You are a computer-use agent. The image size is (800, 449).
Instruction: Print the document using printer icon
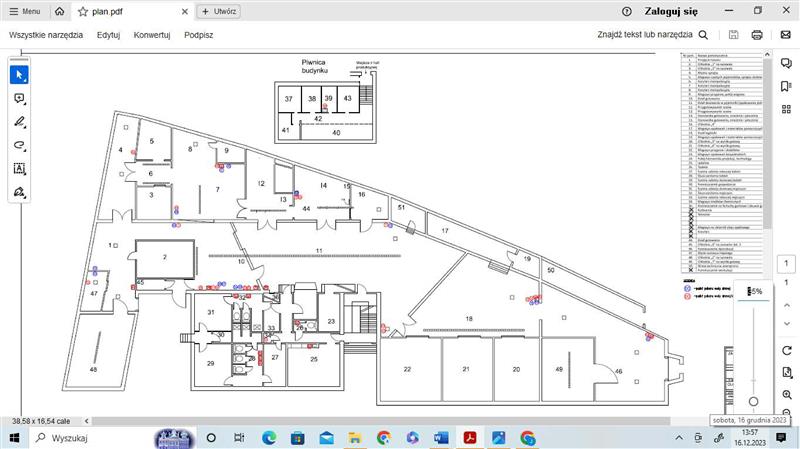757,34
